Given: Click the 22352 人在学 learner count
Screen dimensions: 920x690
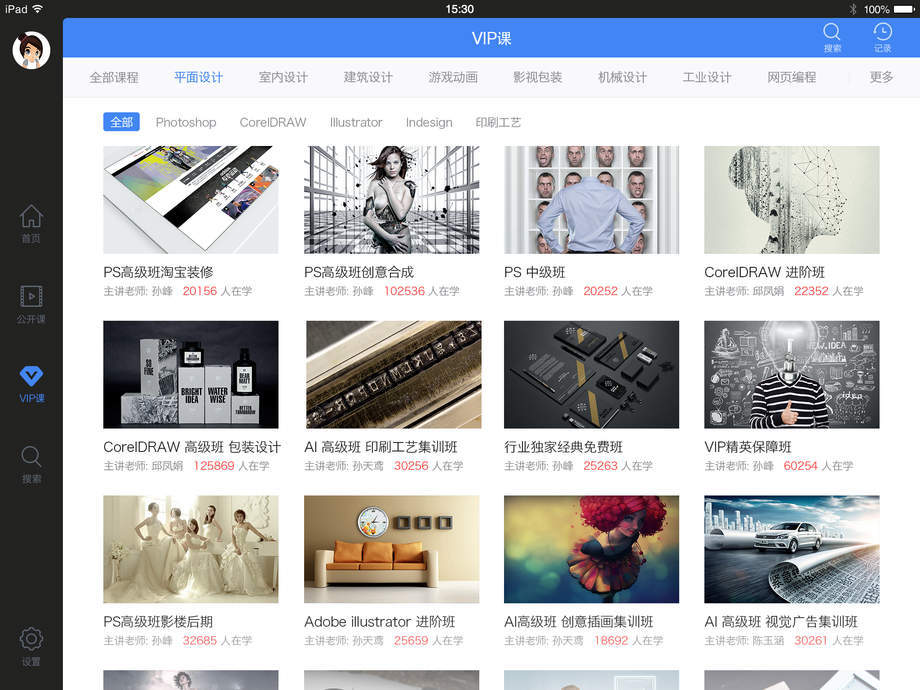Looking at the screenshot, I should (828, 291).
